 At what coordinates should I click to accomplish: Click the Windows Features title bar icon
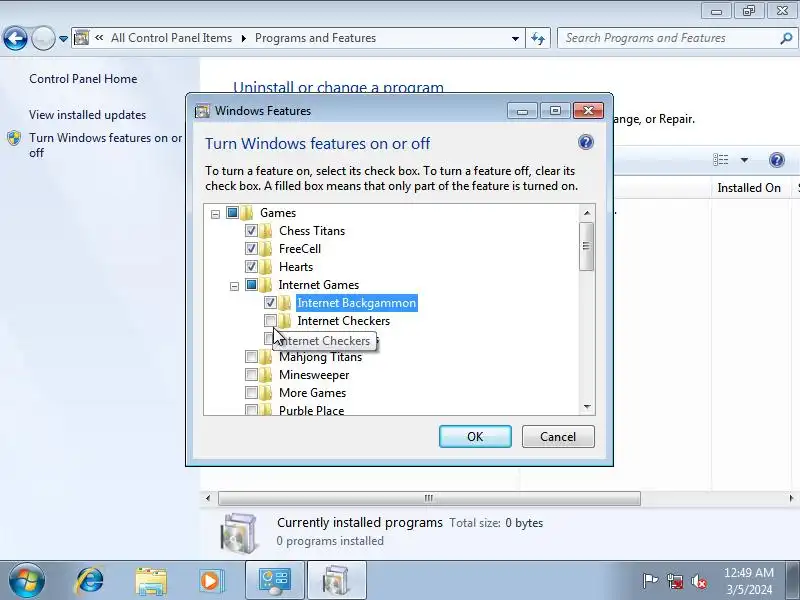(203, 111)
